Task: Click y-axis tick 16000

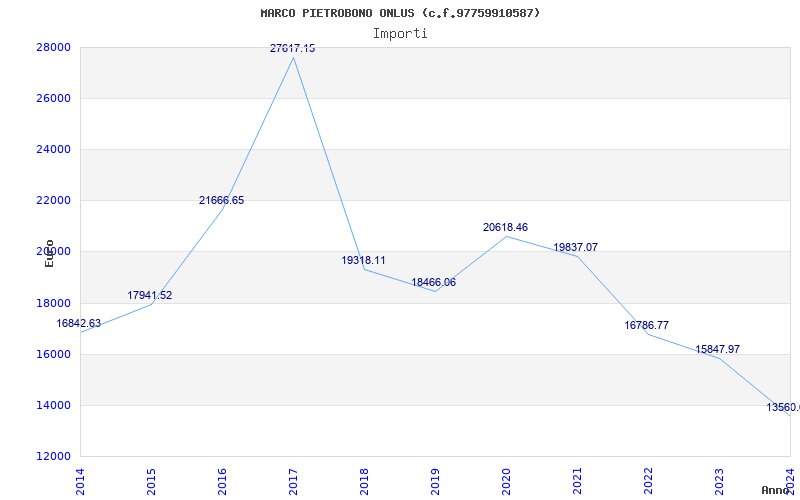Action: (53, 355)
